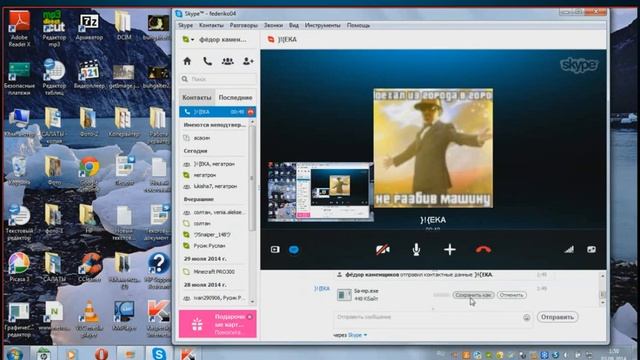Click the shared screen preview thumbnail
Image resolution: width=640 pixels, height=360 pixels.
320,192
